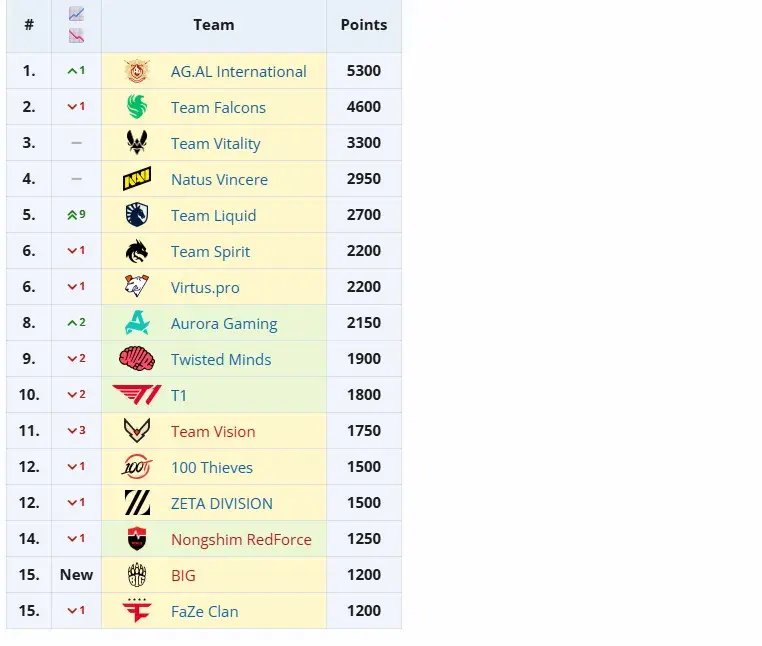Screen dimensions: 762x646
Task: Open the T1 team link
Action: pyautogui.click(x=179, y=395)
